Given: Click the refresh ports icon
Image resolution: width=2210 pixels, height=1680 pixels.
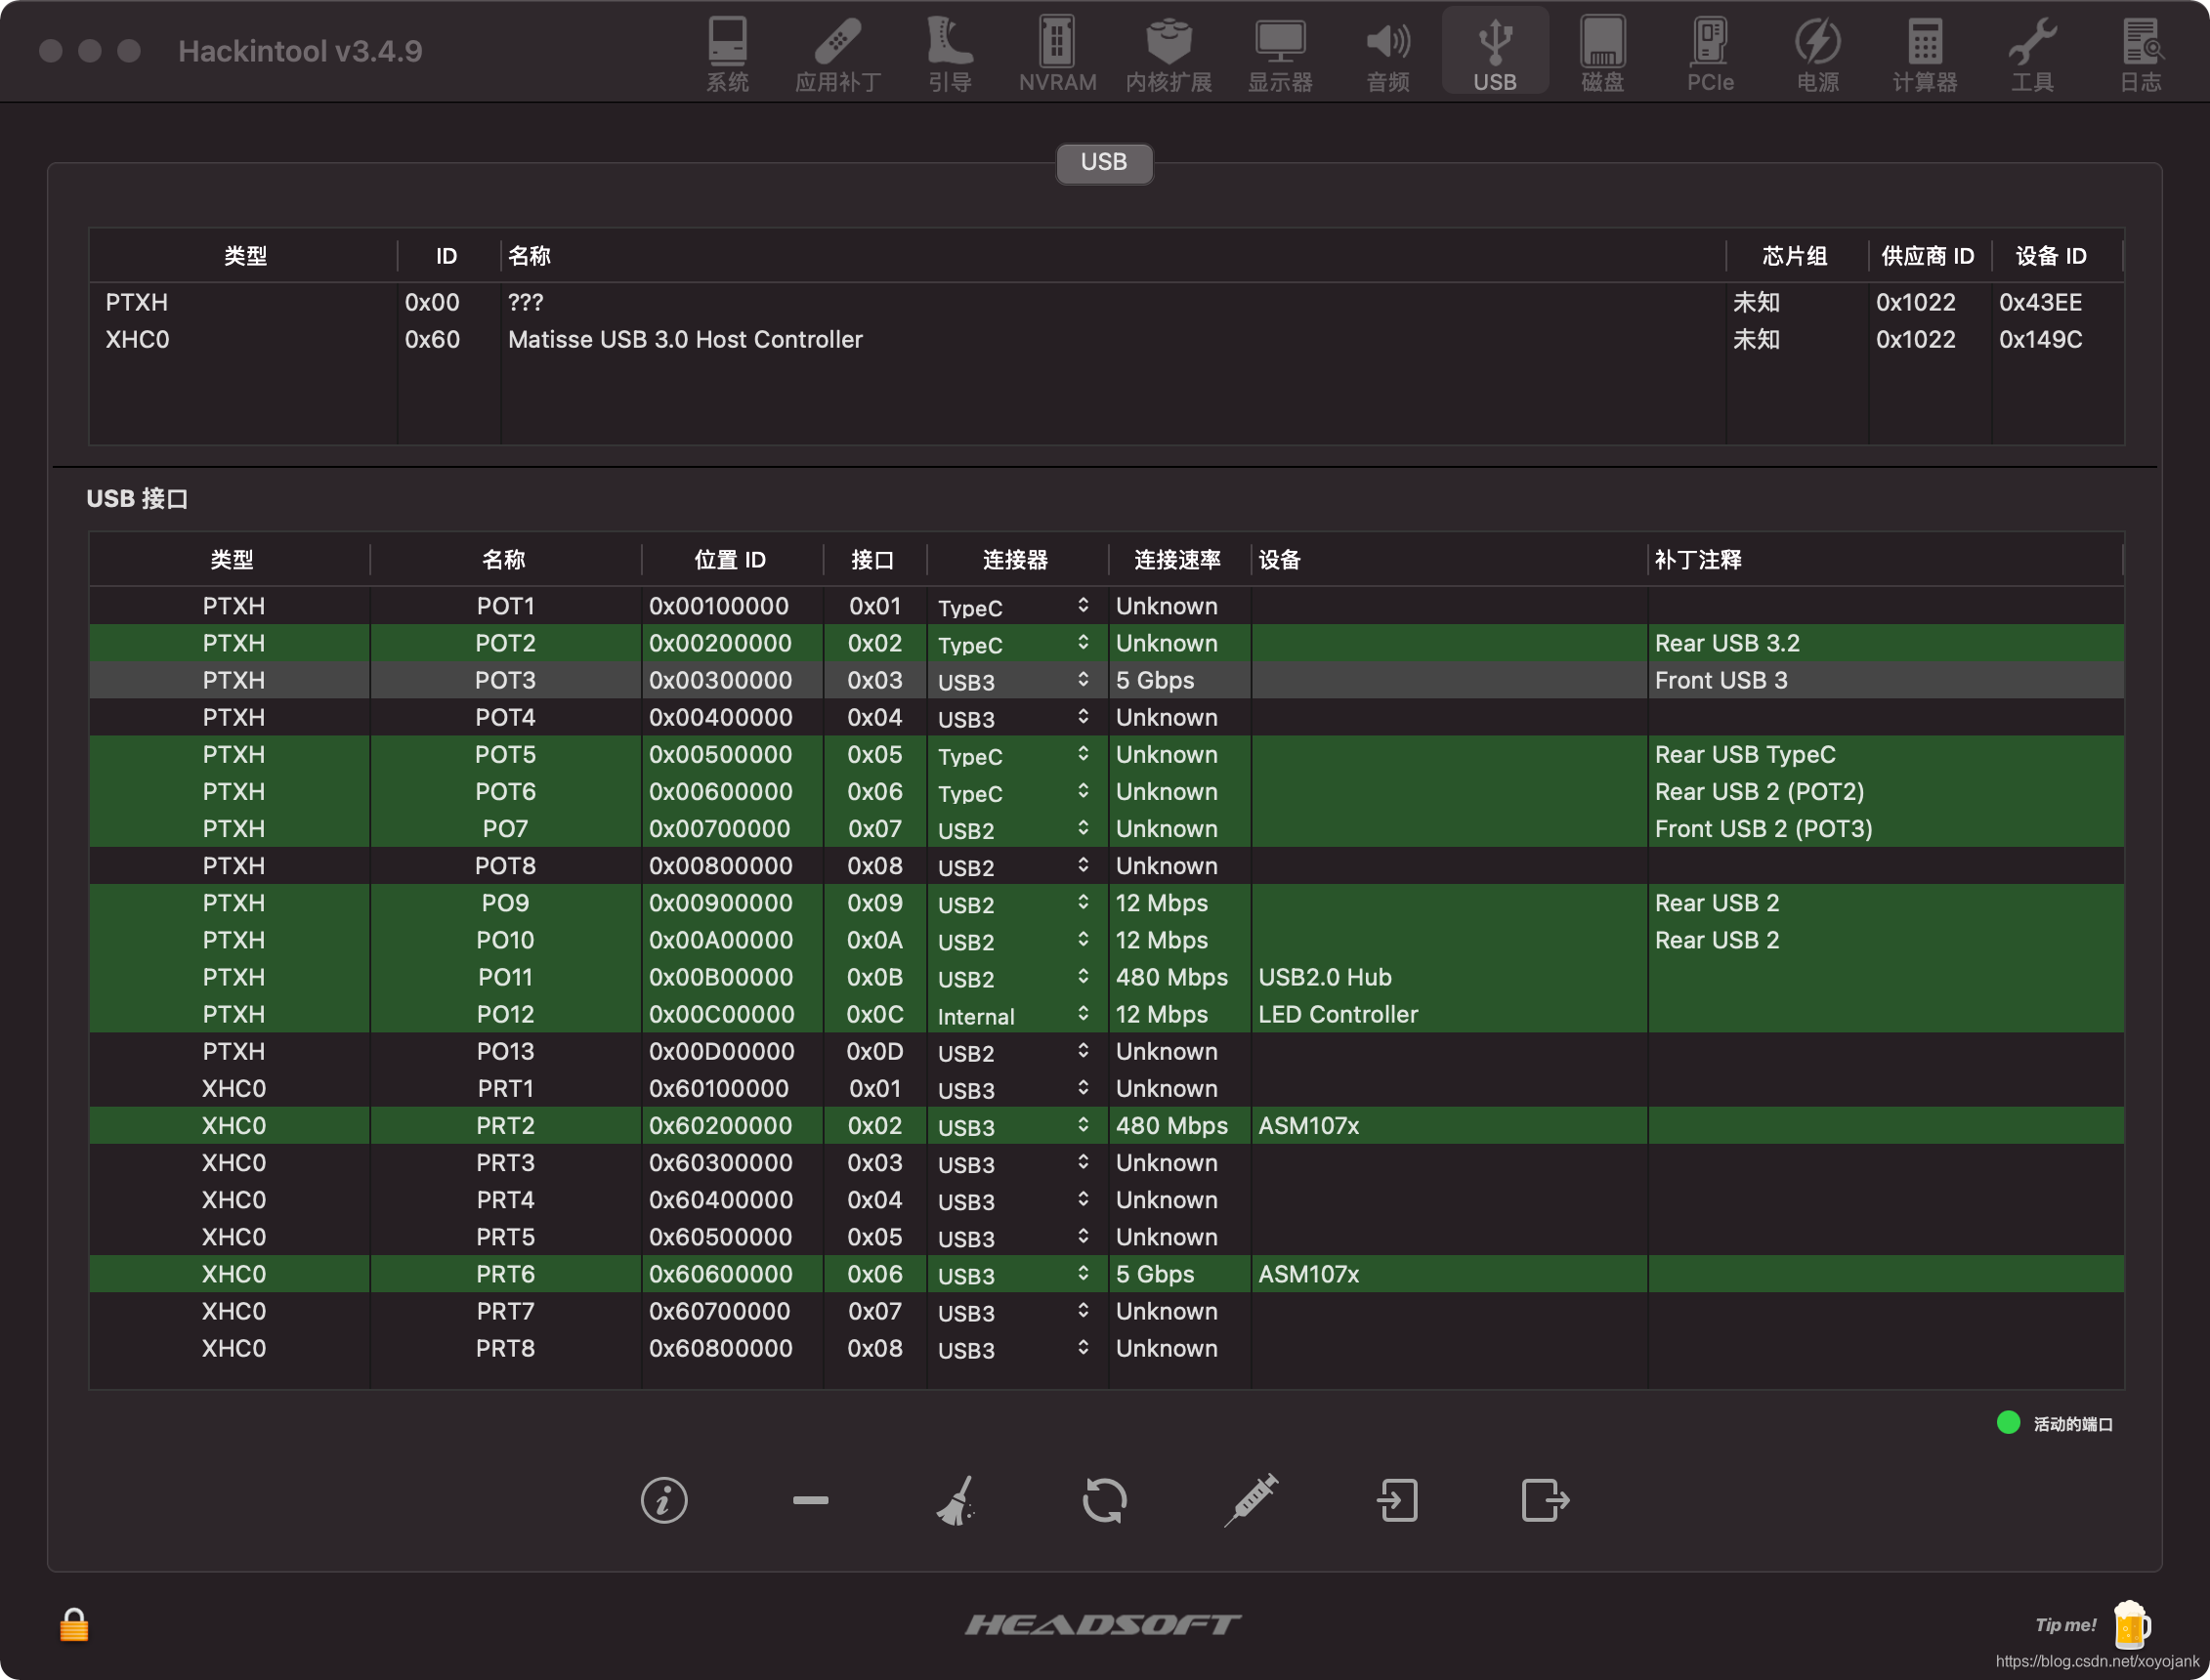Looking at the screenshot, I should click(1104, 1500).
